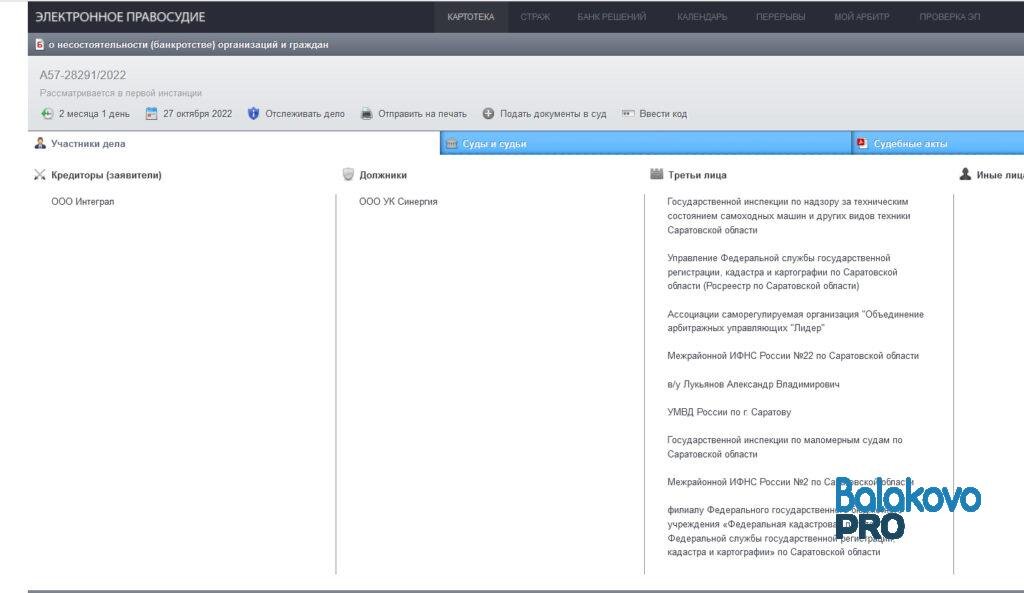Open Проверка ЭП menu item
This screenshot has width=1024, height=593.
950,17
